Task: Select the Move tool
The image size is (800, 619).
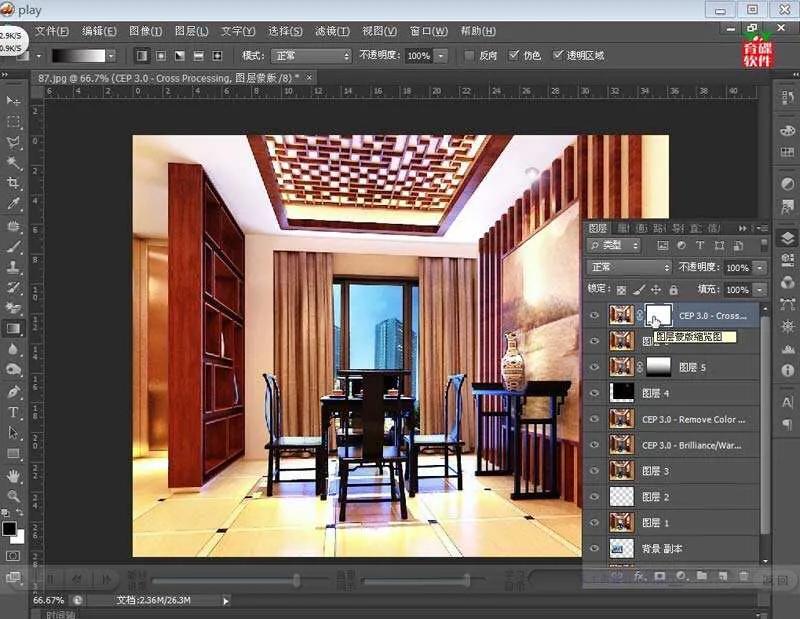Action: pos(14,101)
